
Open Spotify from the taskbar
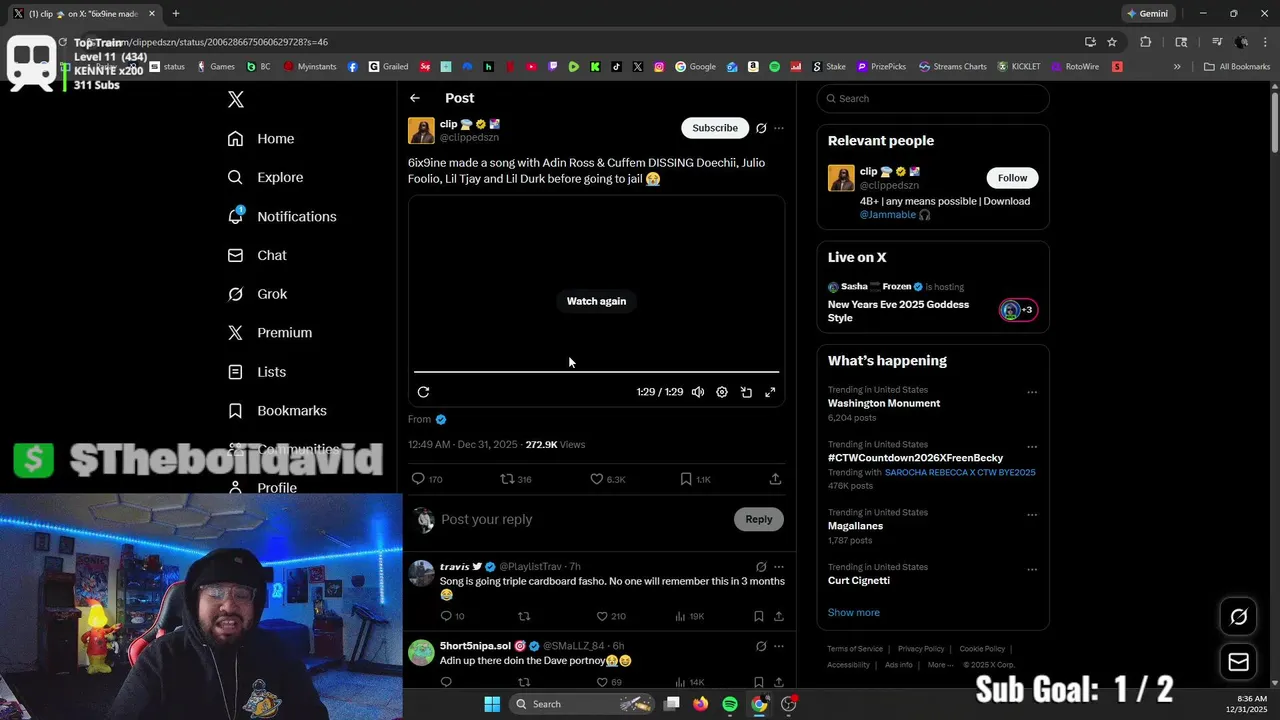[x=730, y=704]
